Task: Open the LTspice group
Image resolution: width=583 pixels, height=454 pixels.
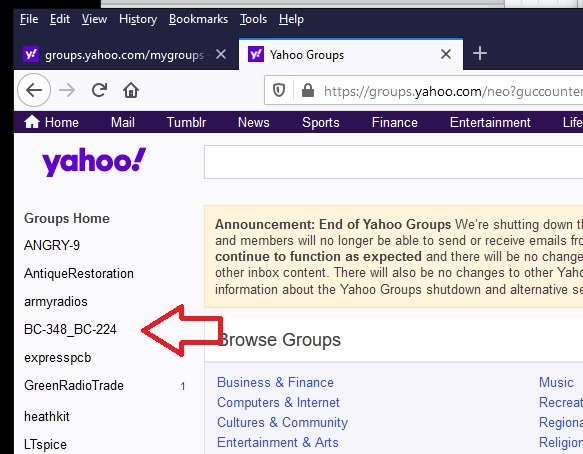Action: (45, 444)
